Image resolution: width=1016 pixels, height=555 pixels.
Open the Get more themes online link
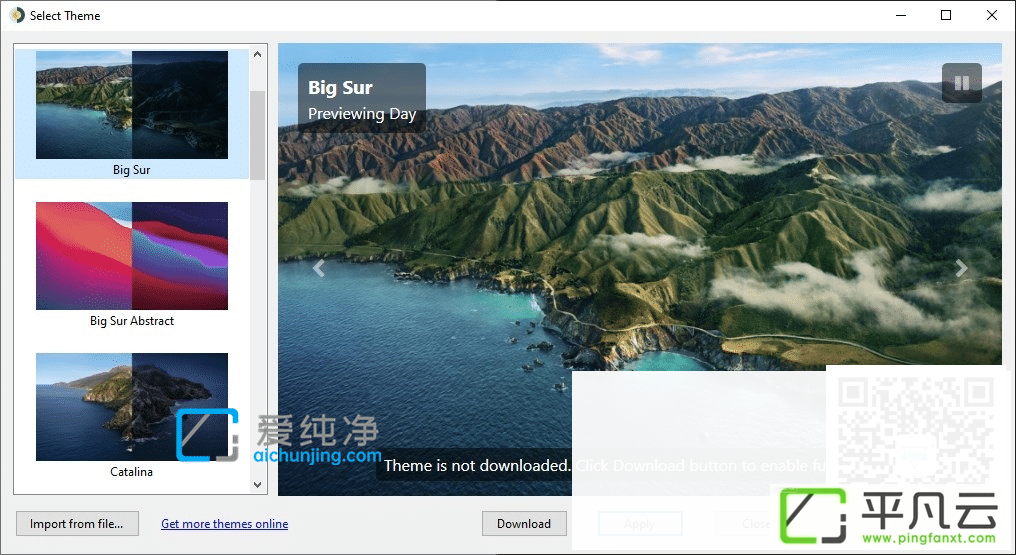click(224, 524)
